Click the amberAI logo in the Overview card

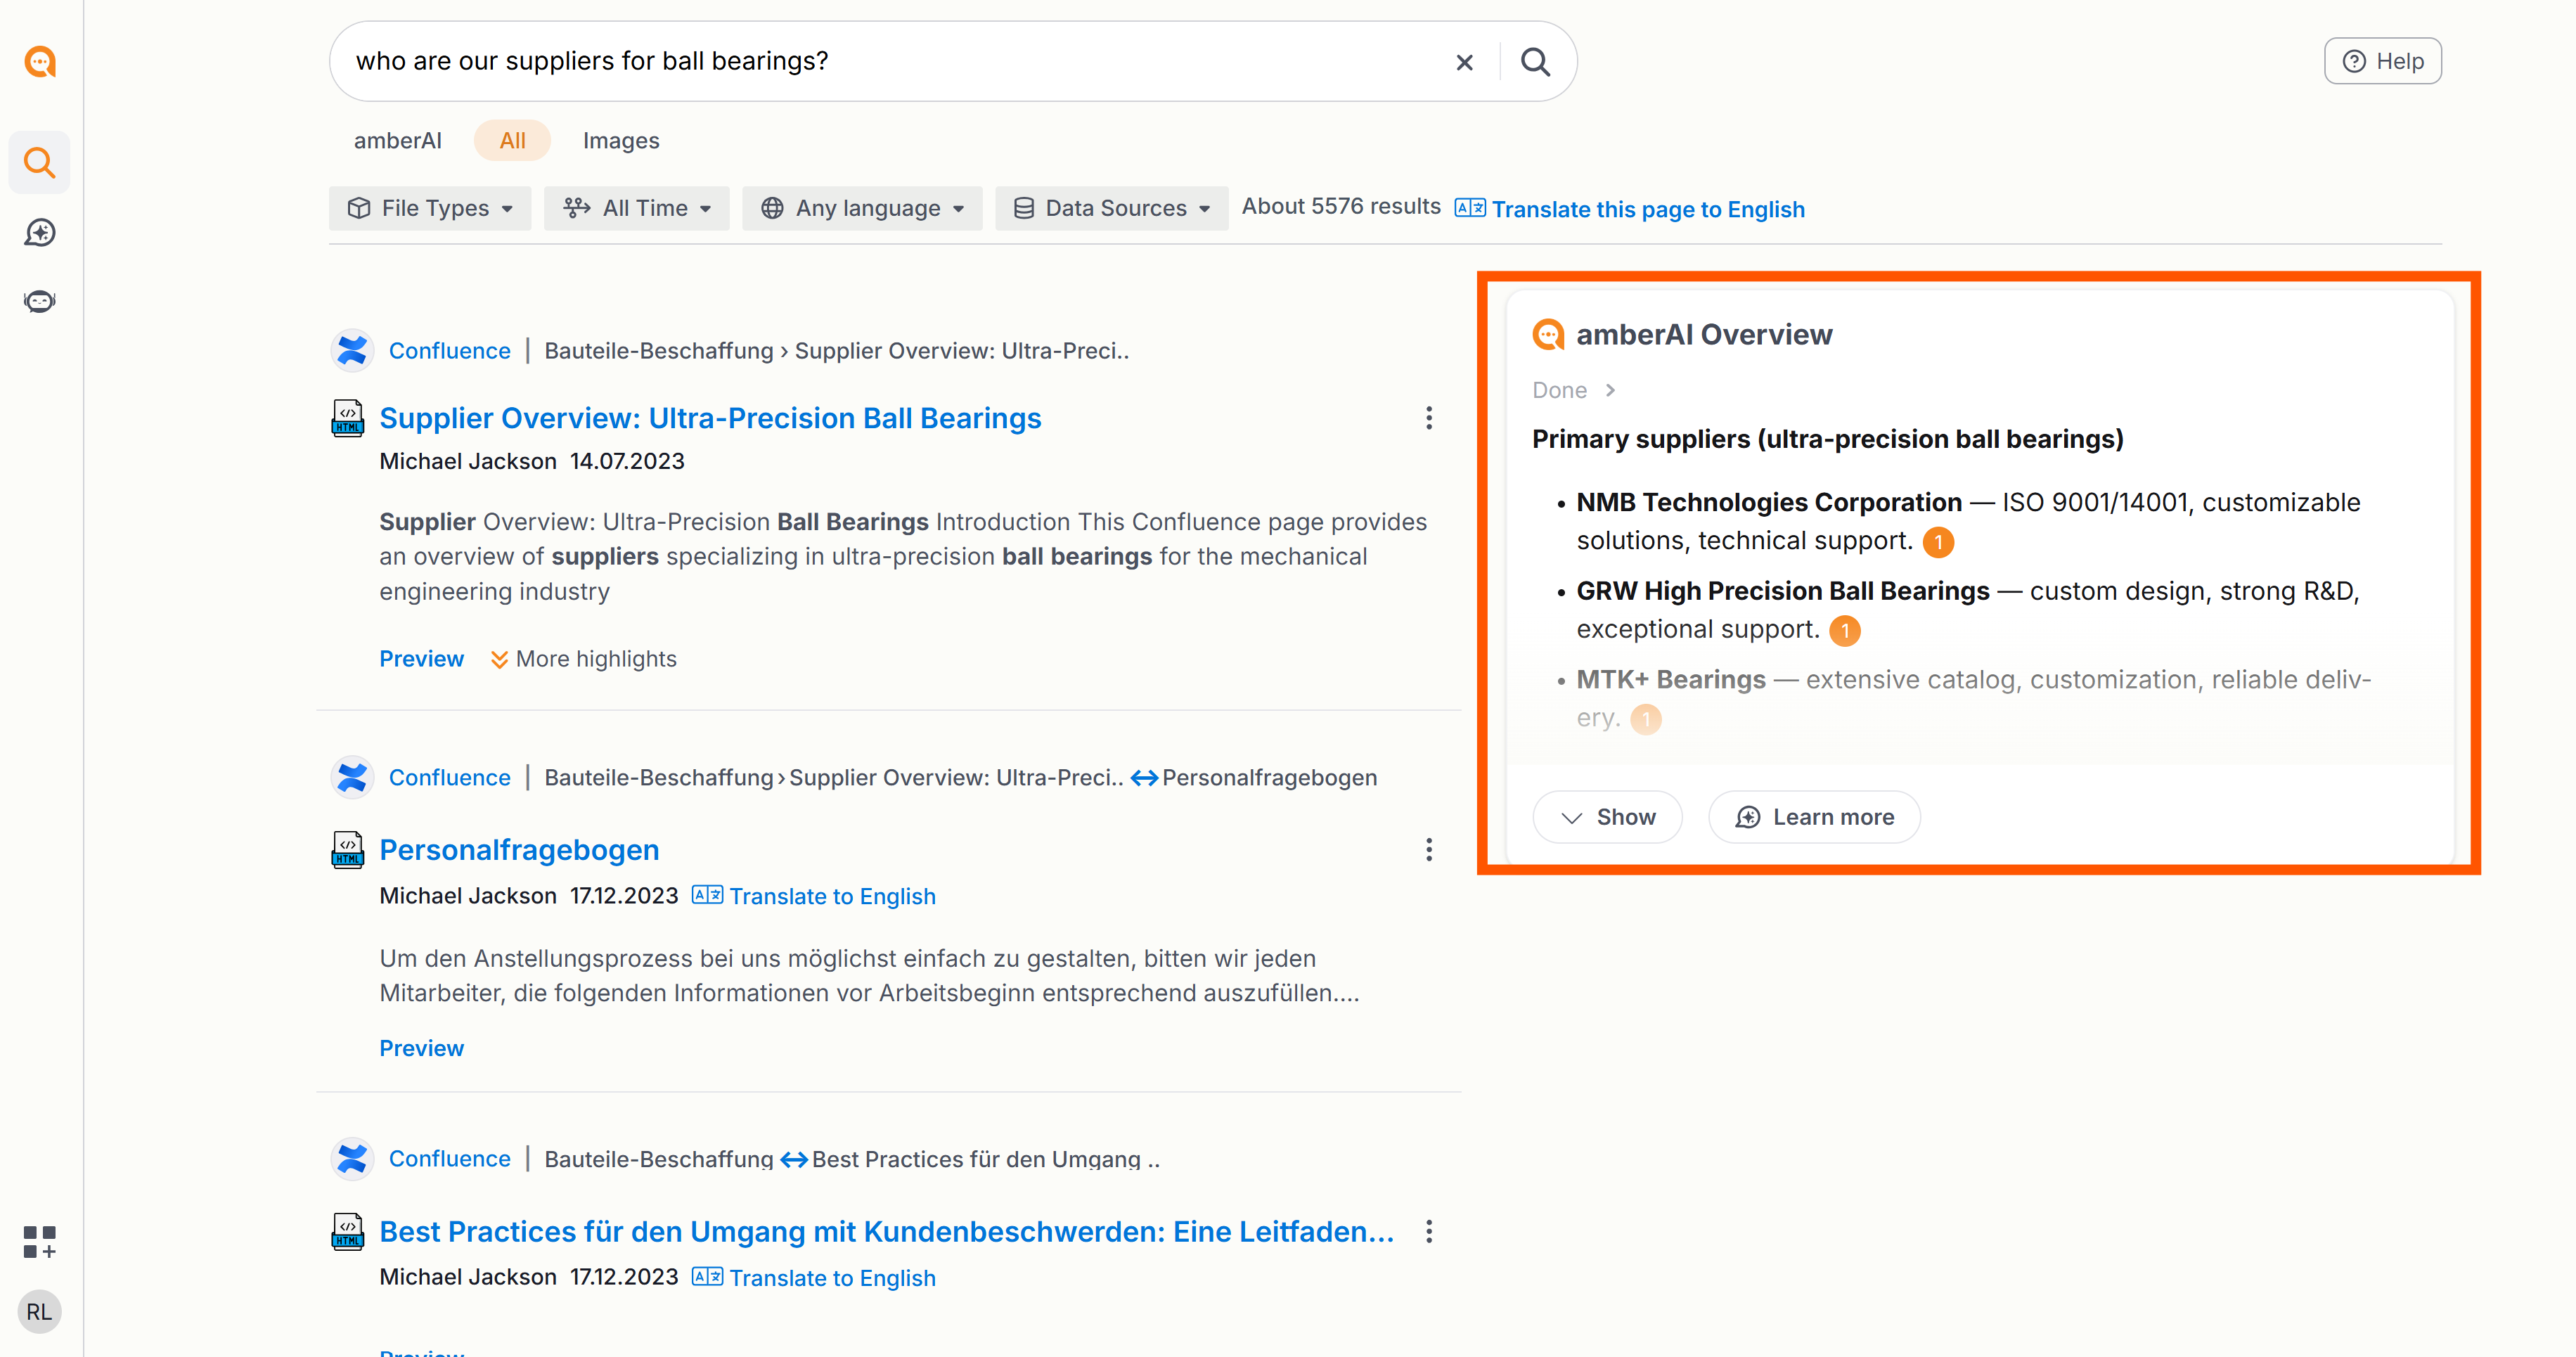pos(1548,335)
